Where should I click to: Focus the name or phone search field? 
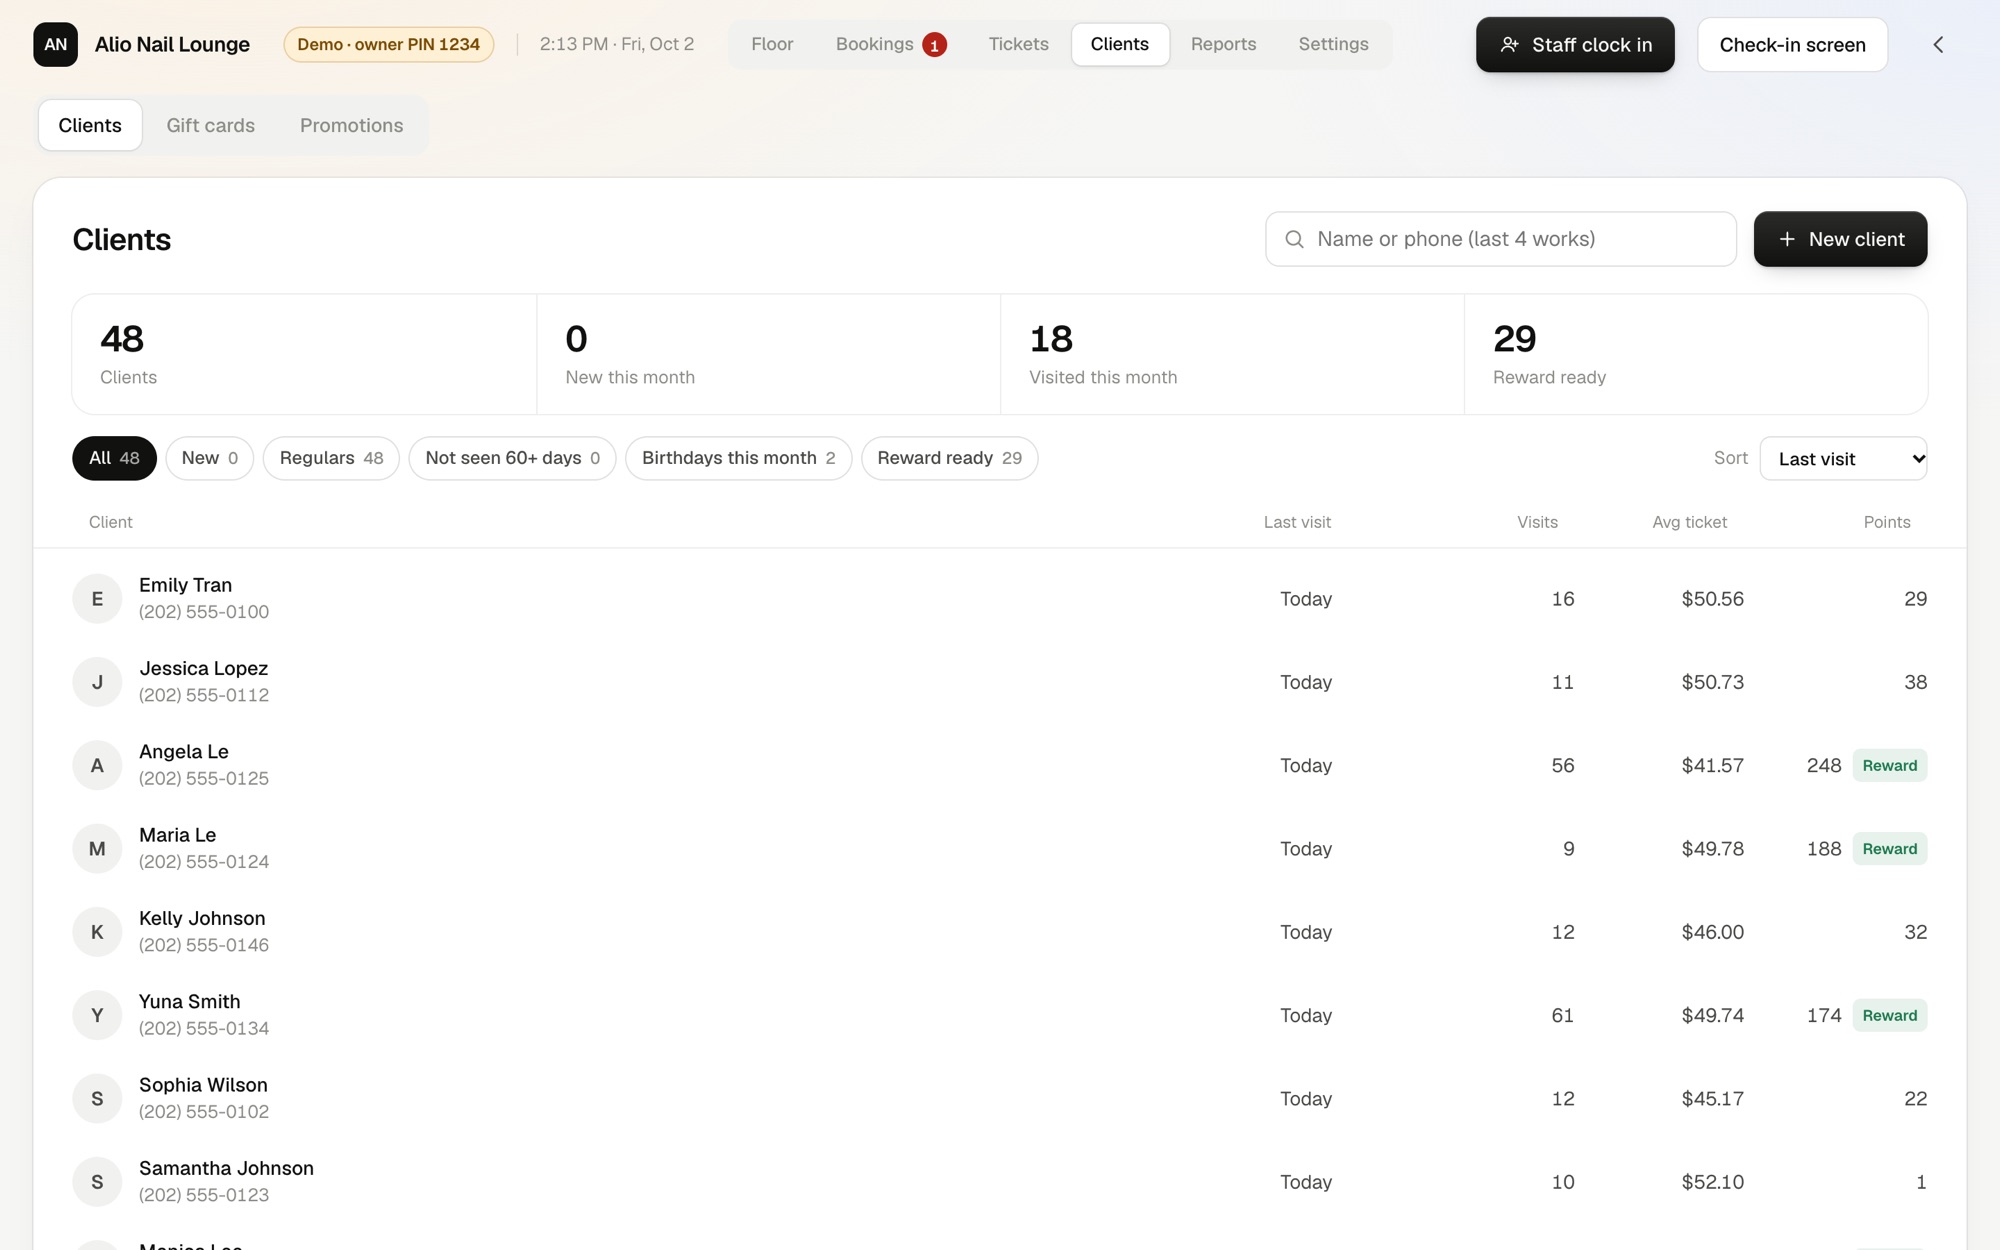(1500, 239)
